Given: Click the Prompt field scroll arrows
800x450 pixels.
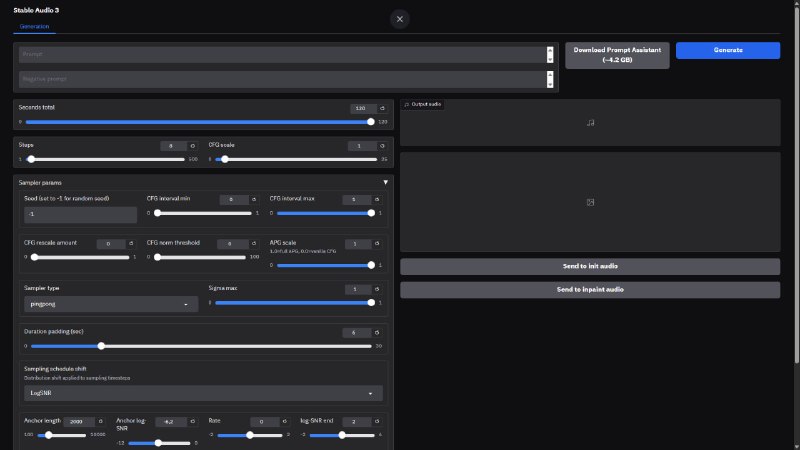Looking at the screenshot, I should coord(549,55).
